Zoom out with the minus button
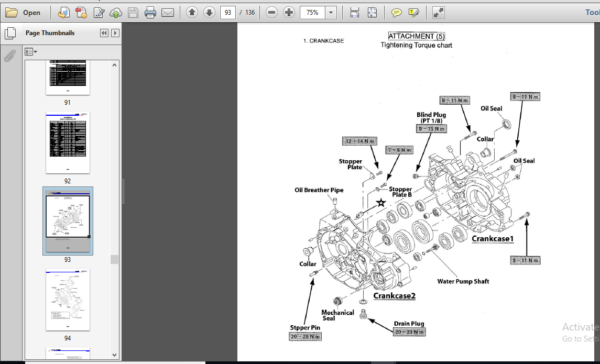The image size is (600, 364). [x=271, y=13]
